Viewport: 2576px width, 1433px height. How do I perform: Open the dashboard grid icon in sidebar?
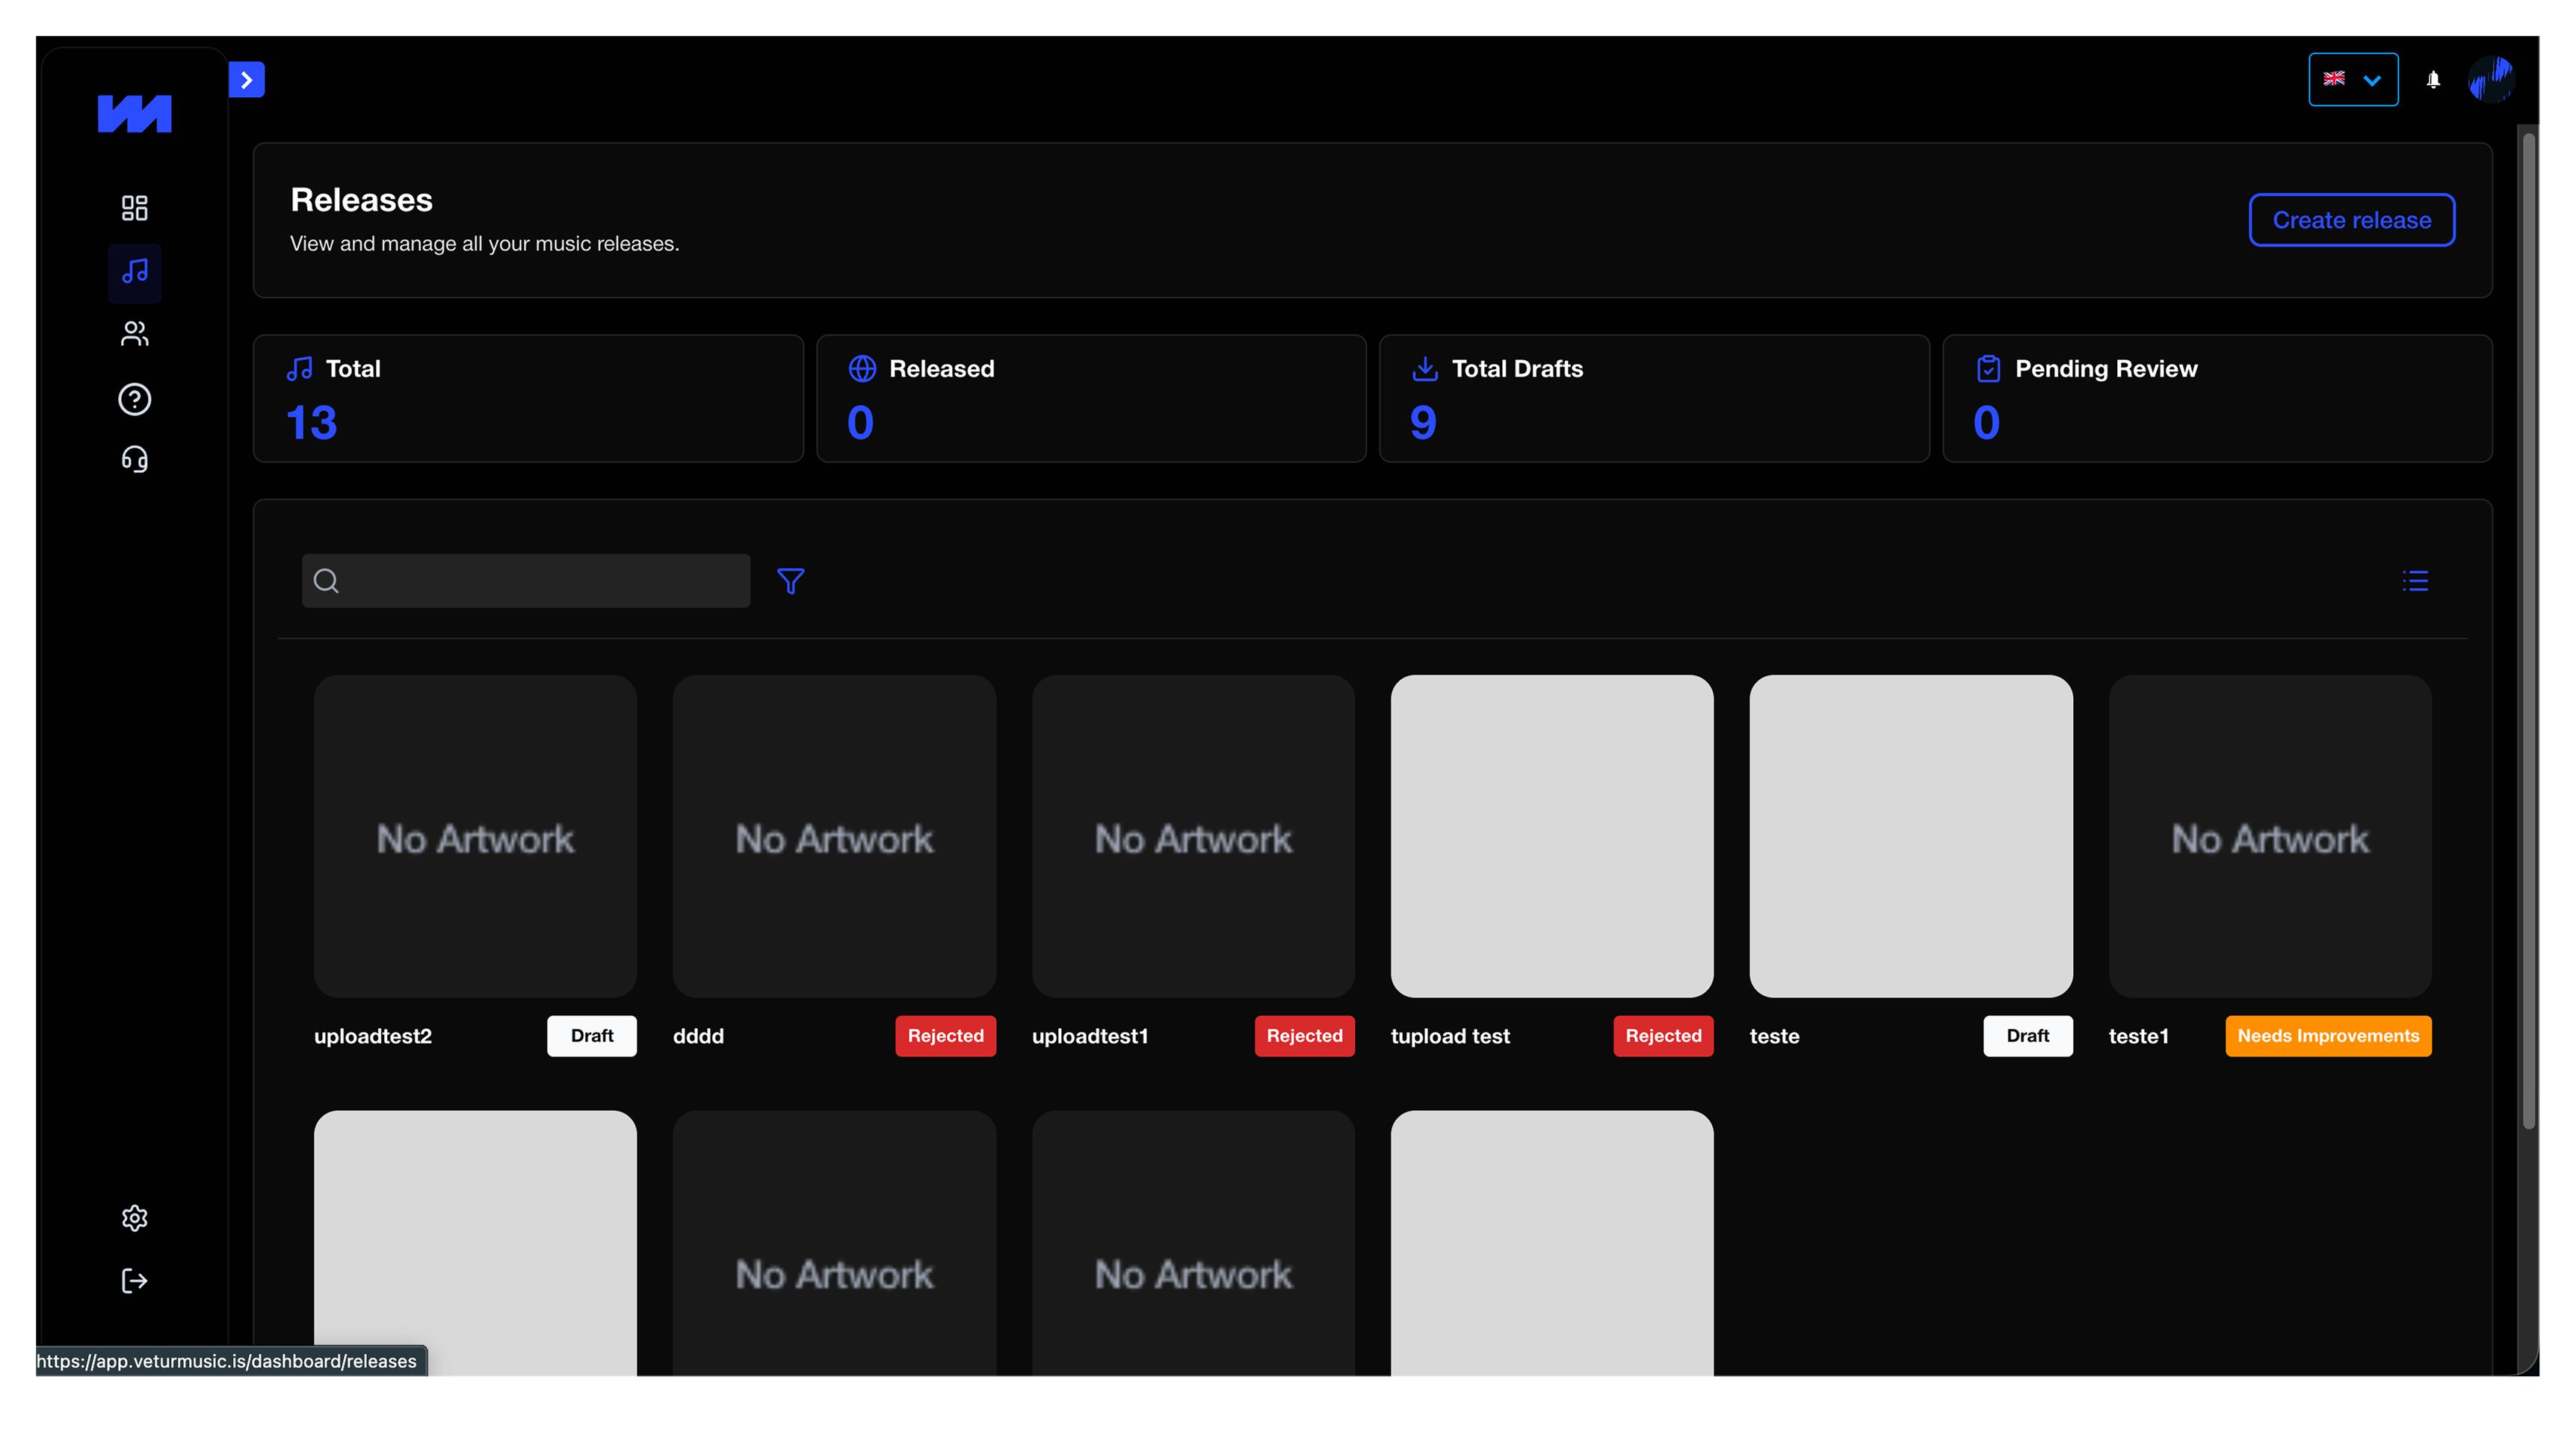134,208
